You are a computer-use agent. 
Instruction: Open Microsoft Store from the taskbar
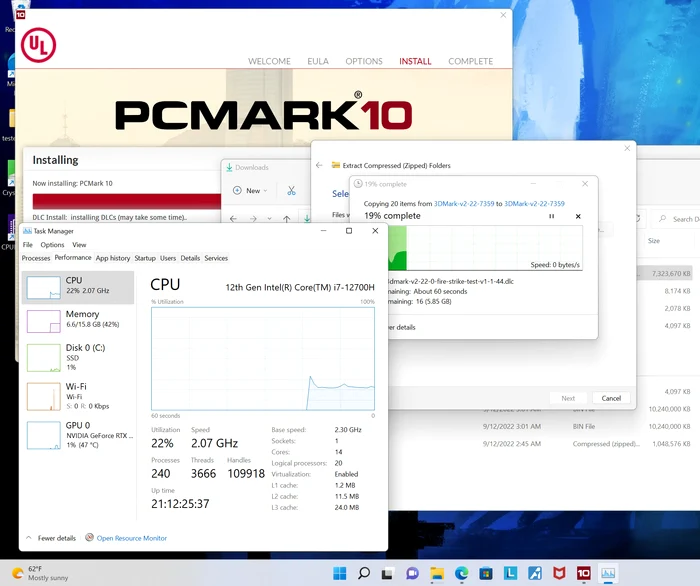[x=486, y=573]
